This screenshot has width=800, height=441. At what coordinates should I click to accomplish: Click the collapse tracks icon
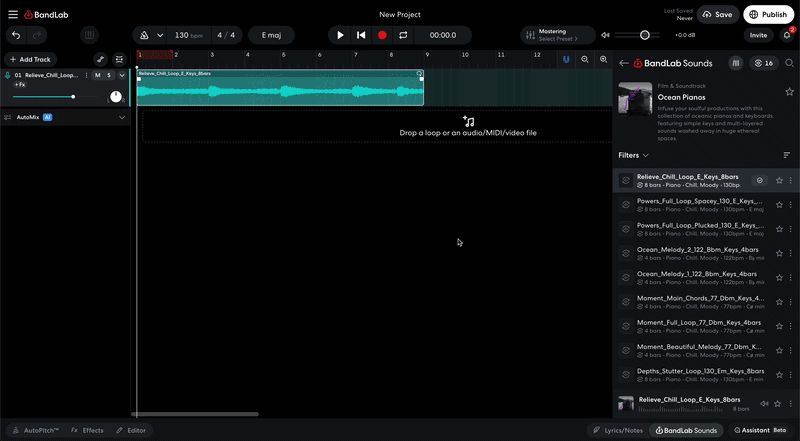119,60
